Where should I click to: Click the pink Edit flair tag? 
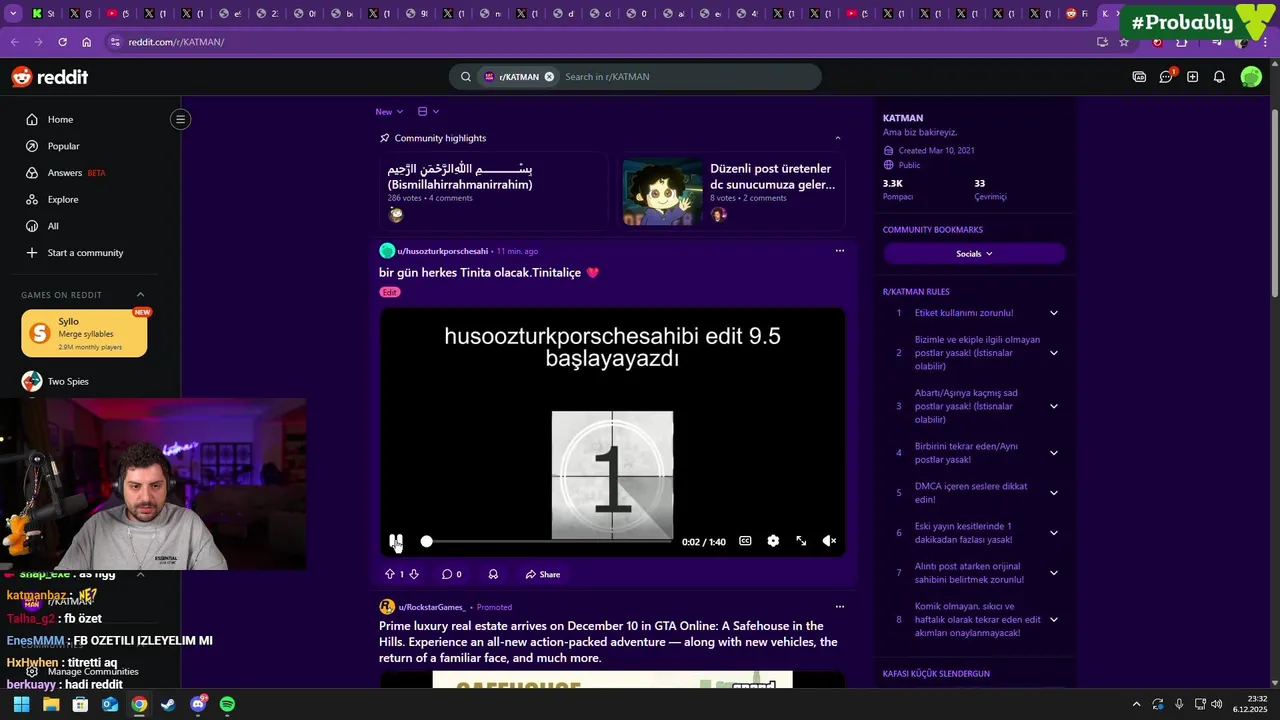pyautogui.click(x=390, y=292)
